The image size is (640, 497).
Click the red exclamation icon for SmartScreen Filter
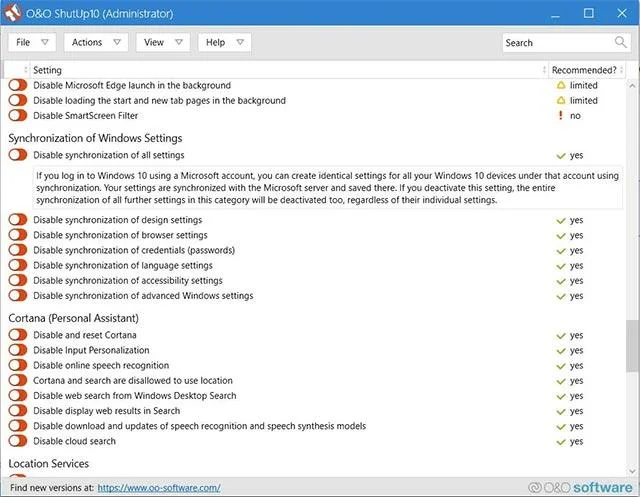560,115
